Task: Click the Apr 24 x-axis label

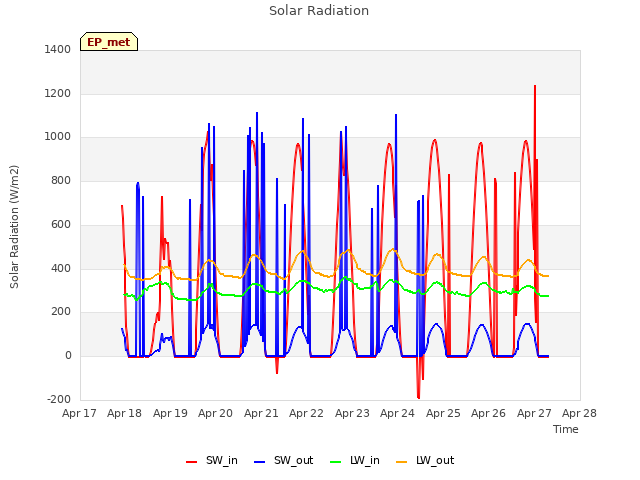Action: click(398, 413)
